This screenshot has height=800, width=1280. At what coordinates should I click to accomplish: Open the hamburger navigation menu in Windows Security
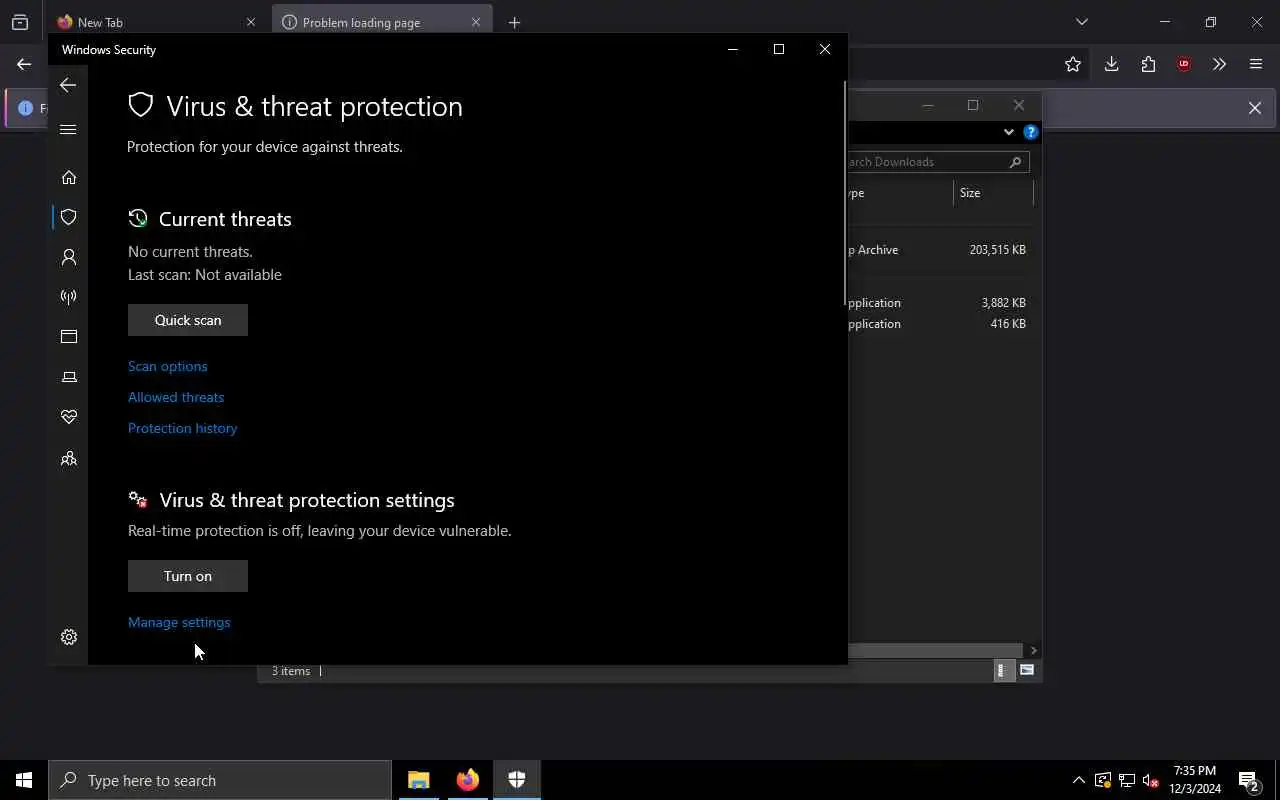pyautogui.click(x=68, y=129)
